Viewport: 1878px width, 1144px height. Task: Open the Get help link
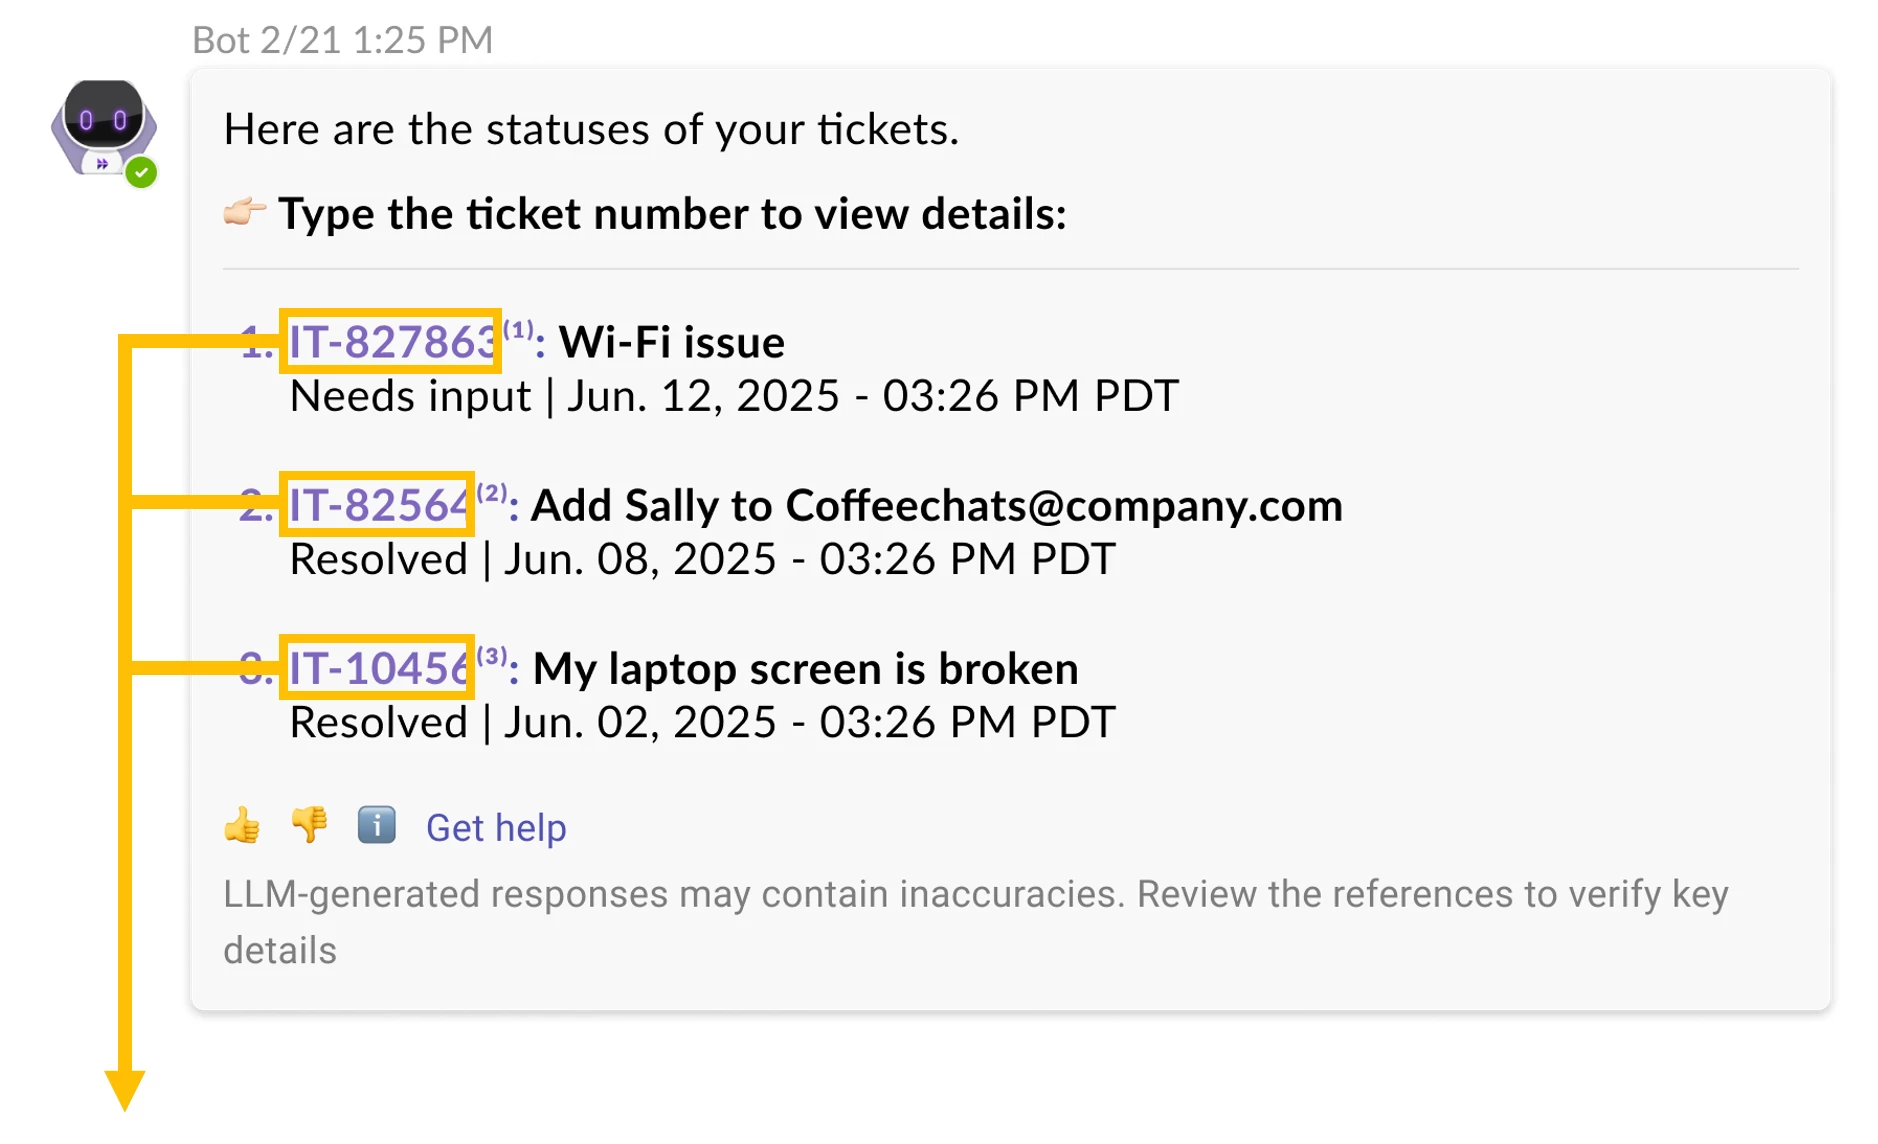pyautogui.click(x=496, y=828)
